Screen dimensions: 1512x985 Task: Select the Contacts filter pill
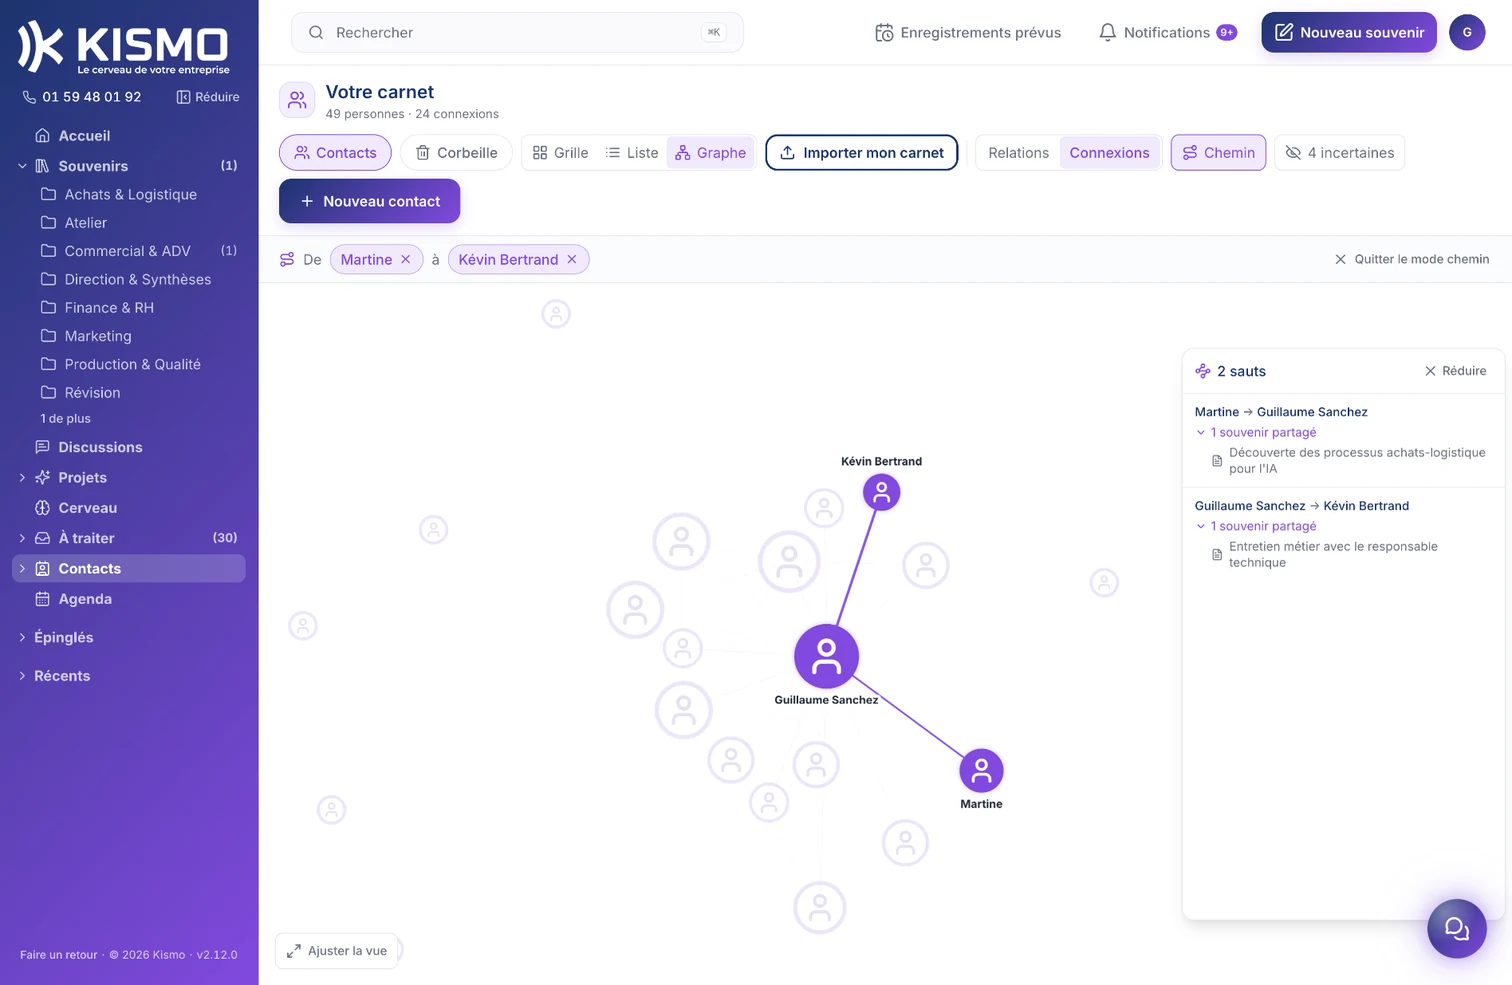[x=335, y=153]
